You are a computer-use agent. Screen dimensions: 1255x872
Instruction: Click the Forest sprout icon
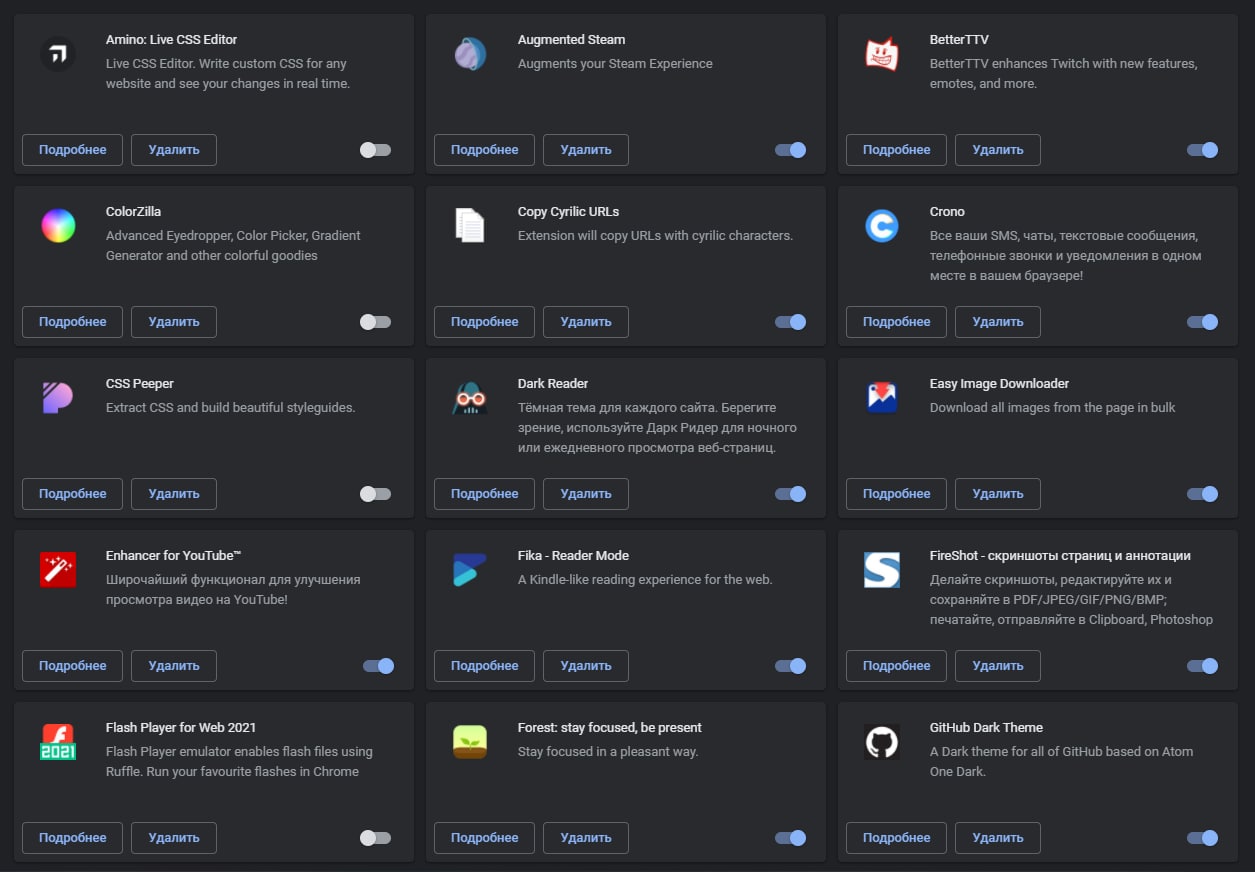click(470, 742)
